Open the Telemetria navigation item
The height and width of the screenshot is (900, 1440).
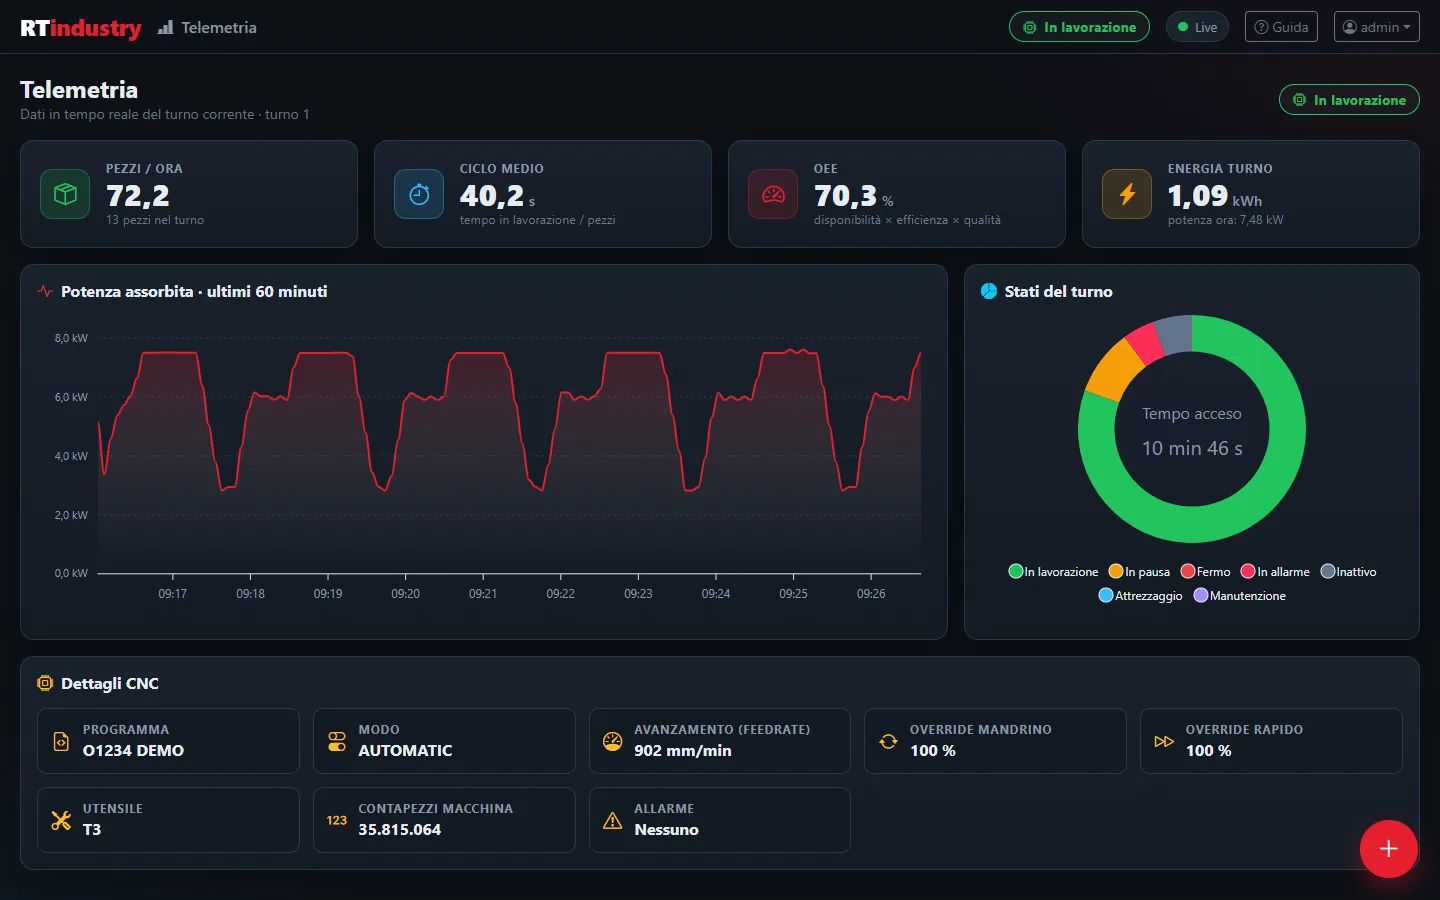pyautogui.click(x=207, y=27)
